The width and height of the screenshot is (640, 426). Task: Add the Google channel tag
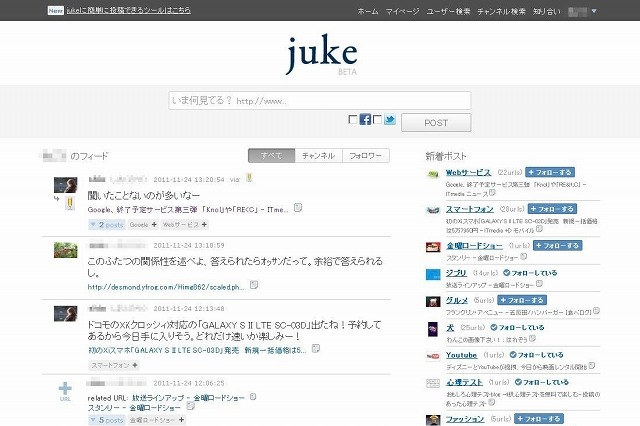[x=143, y=224]
